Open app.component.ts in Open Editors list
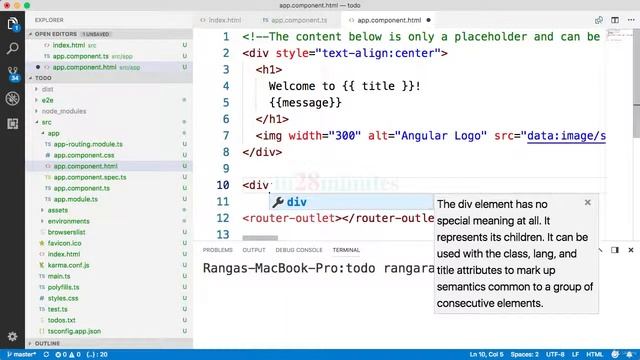 point(80,56)
